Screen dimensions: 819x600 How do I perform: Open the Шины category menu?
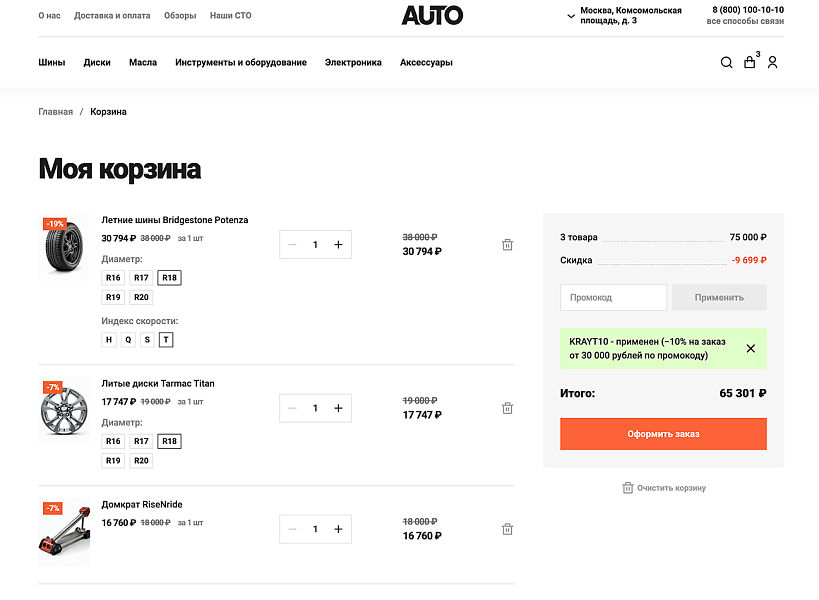point(52,62)
